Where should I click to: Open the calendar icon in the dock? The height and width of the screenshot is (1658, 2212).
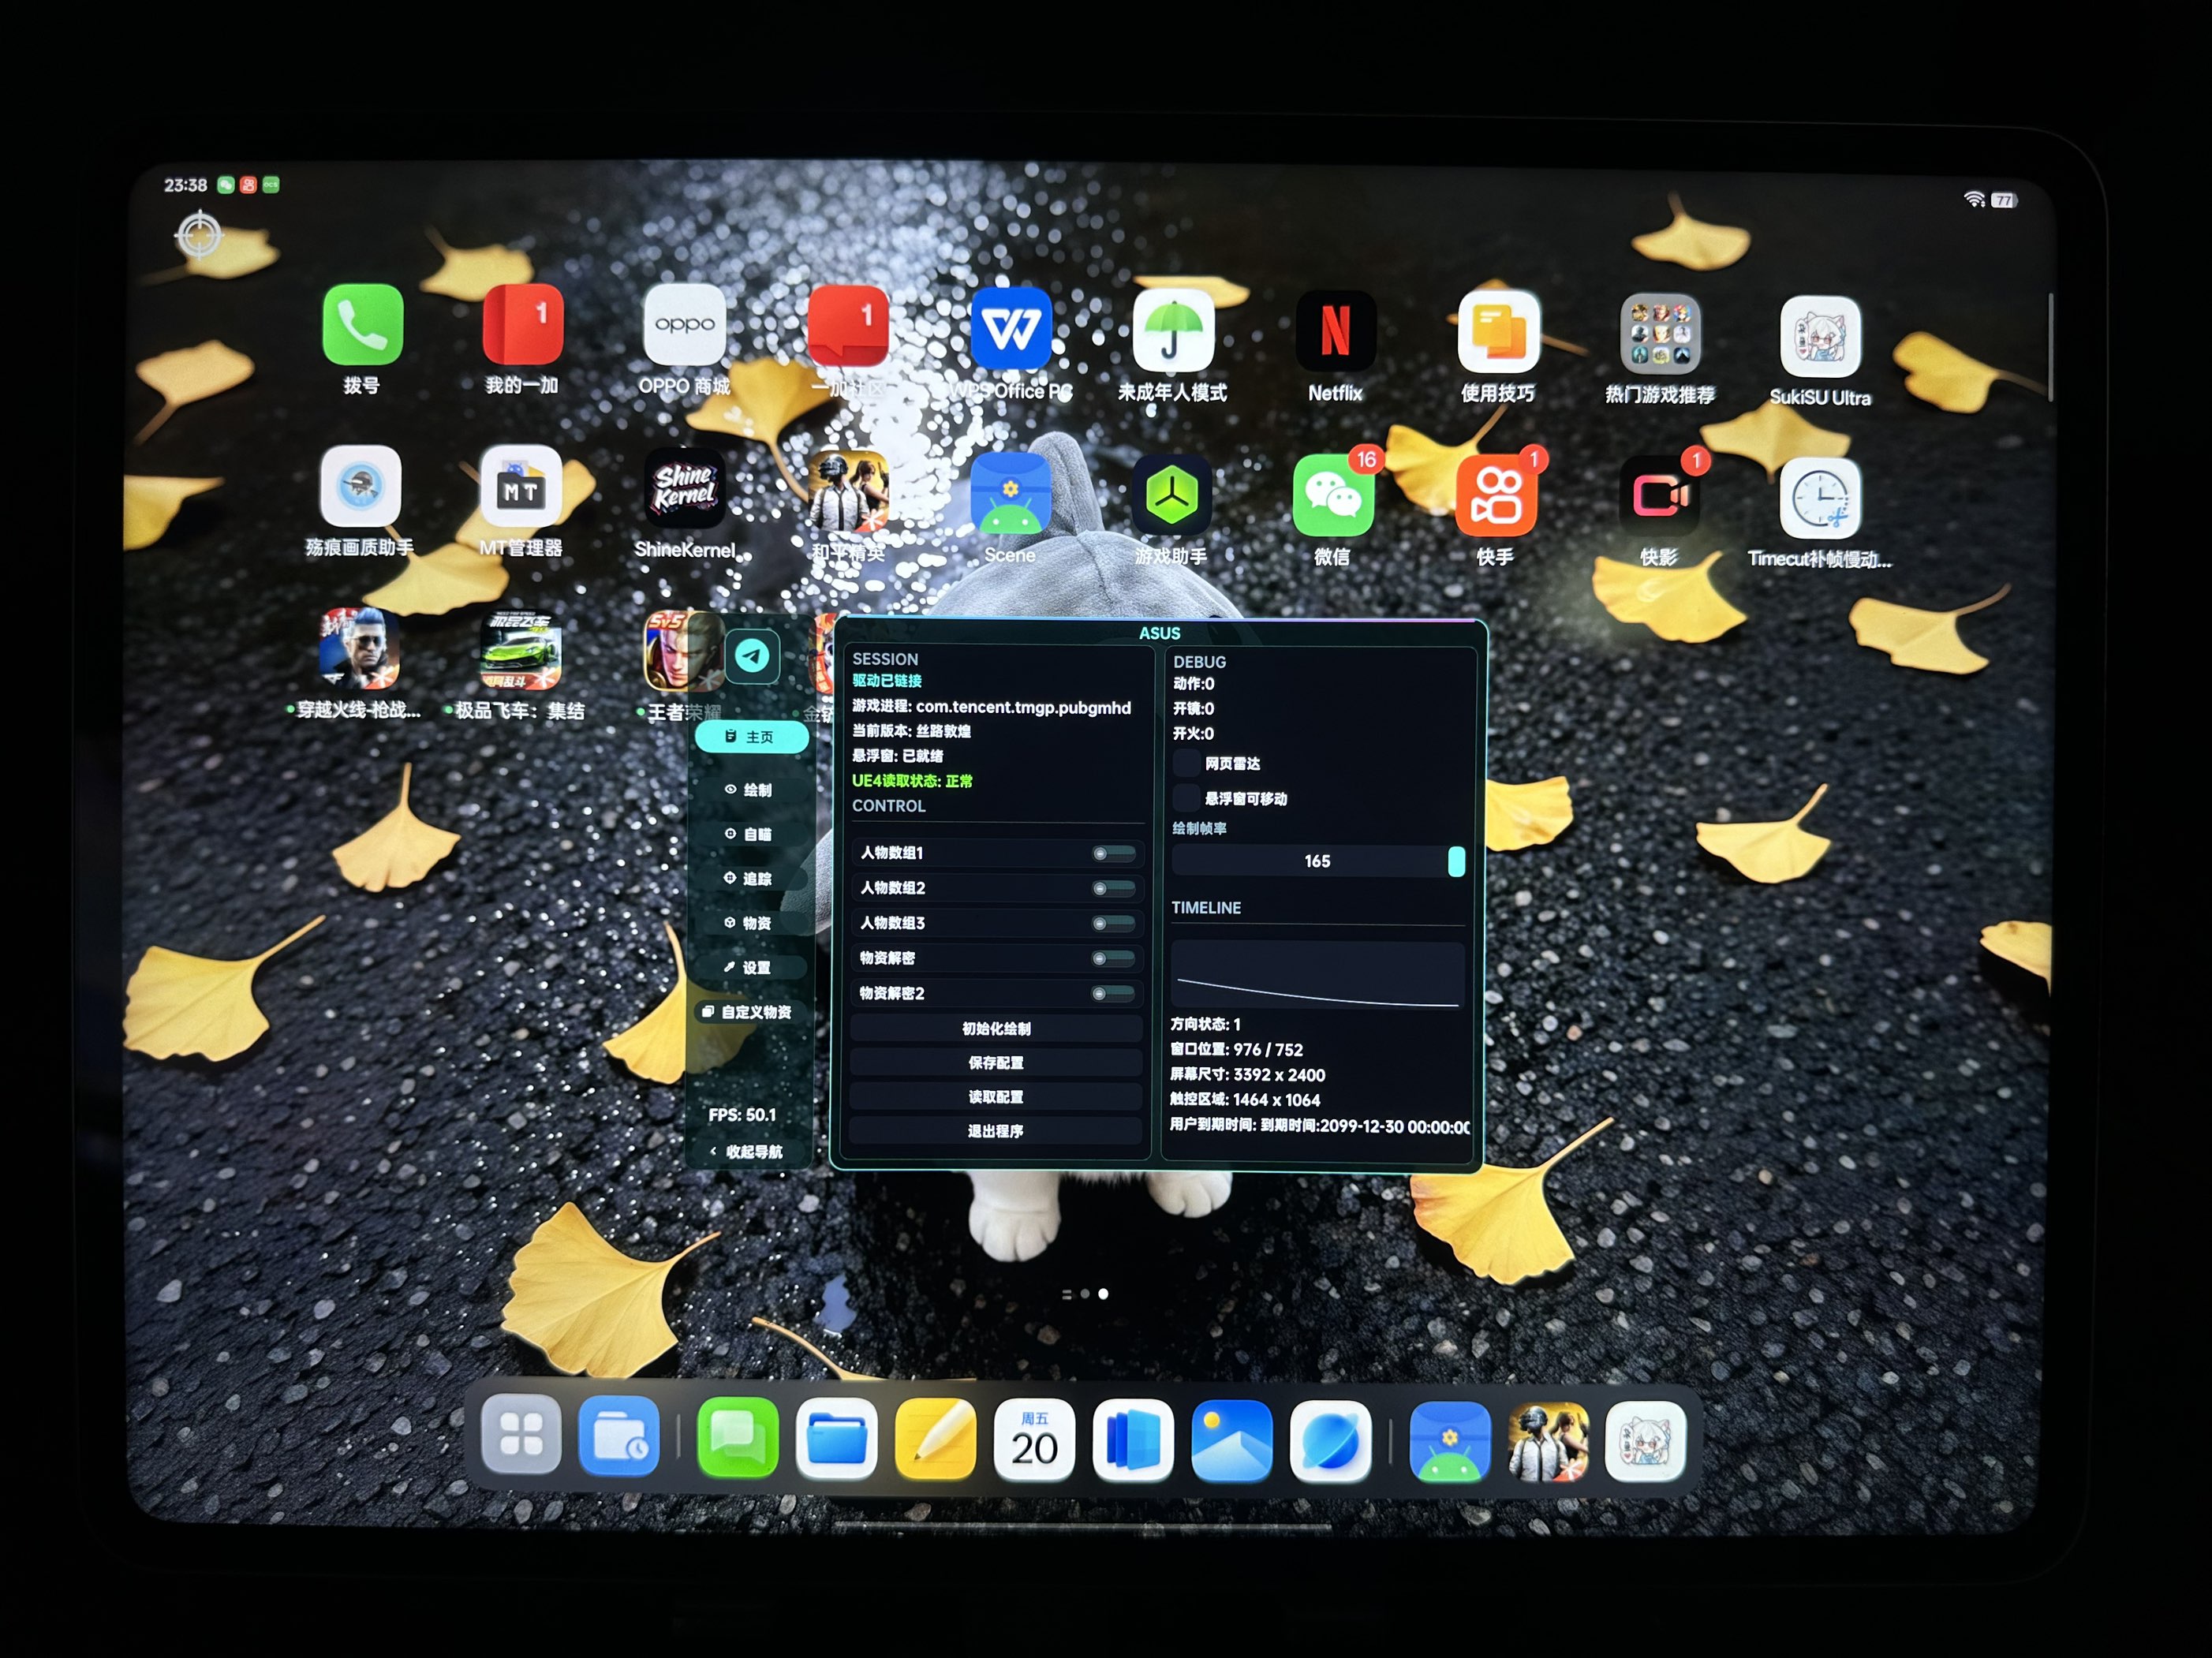tap(1034, 1440)
